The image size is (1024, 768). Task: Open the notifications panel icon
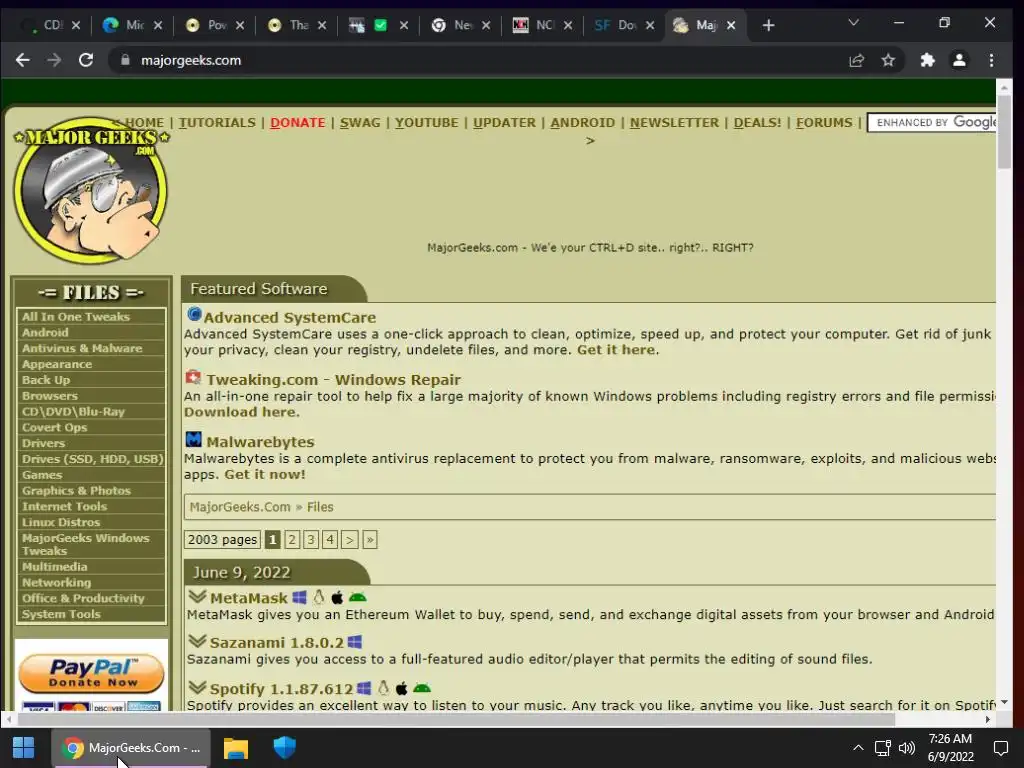1000,748
